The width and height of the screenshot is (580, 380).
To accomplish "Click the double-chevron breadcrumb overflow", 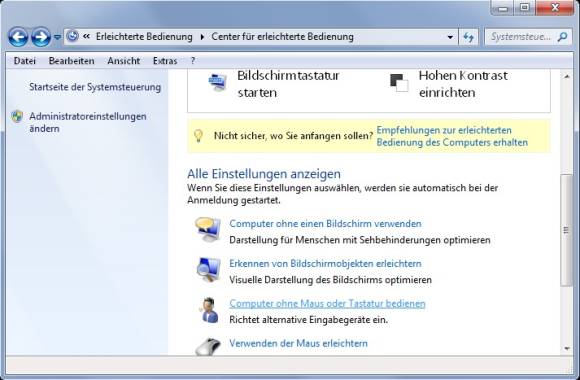I will (x=87, y=36).
